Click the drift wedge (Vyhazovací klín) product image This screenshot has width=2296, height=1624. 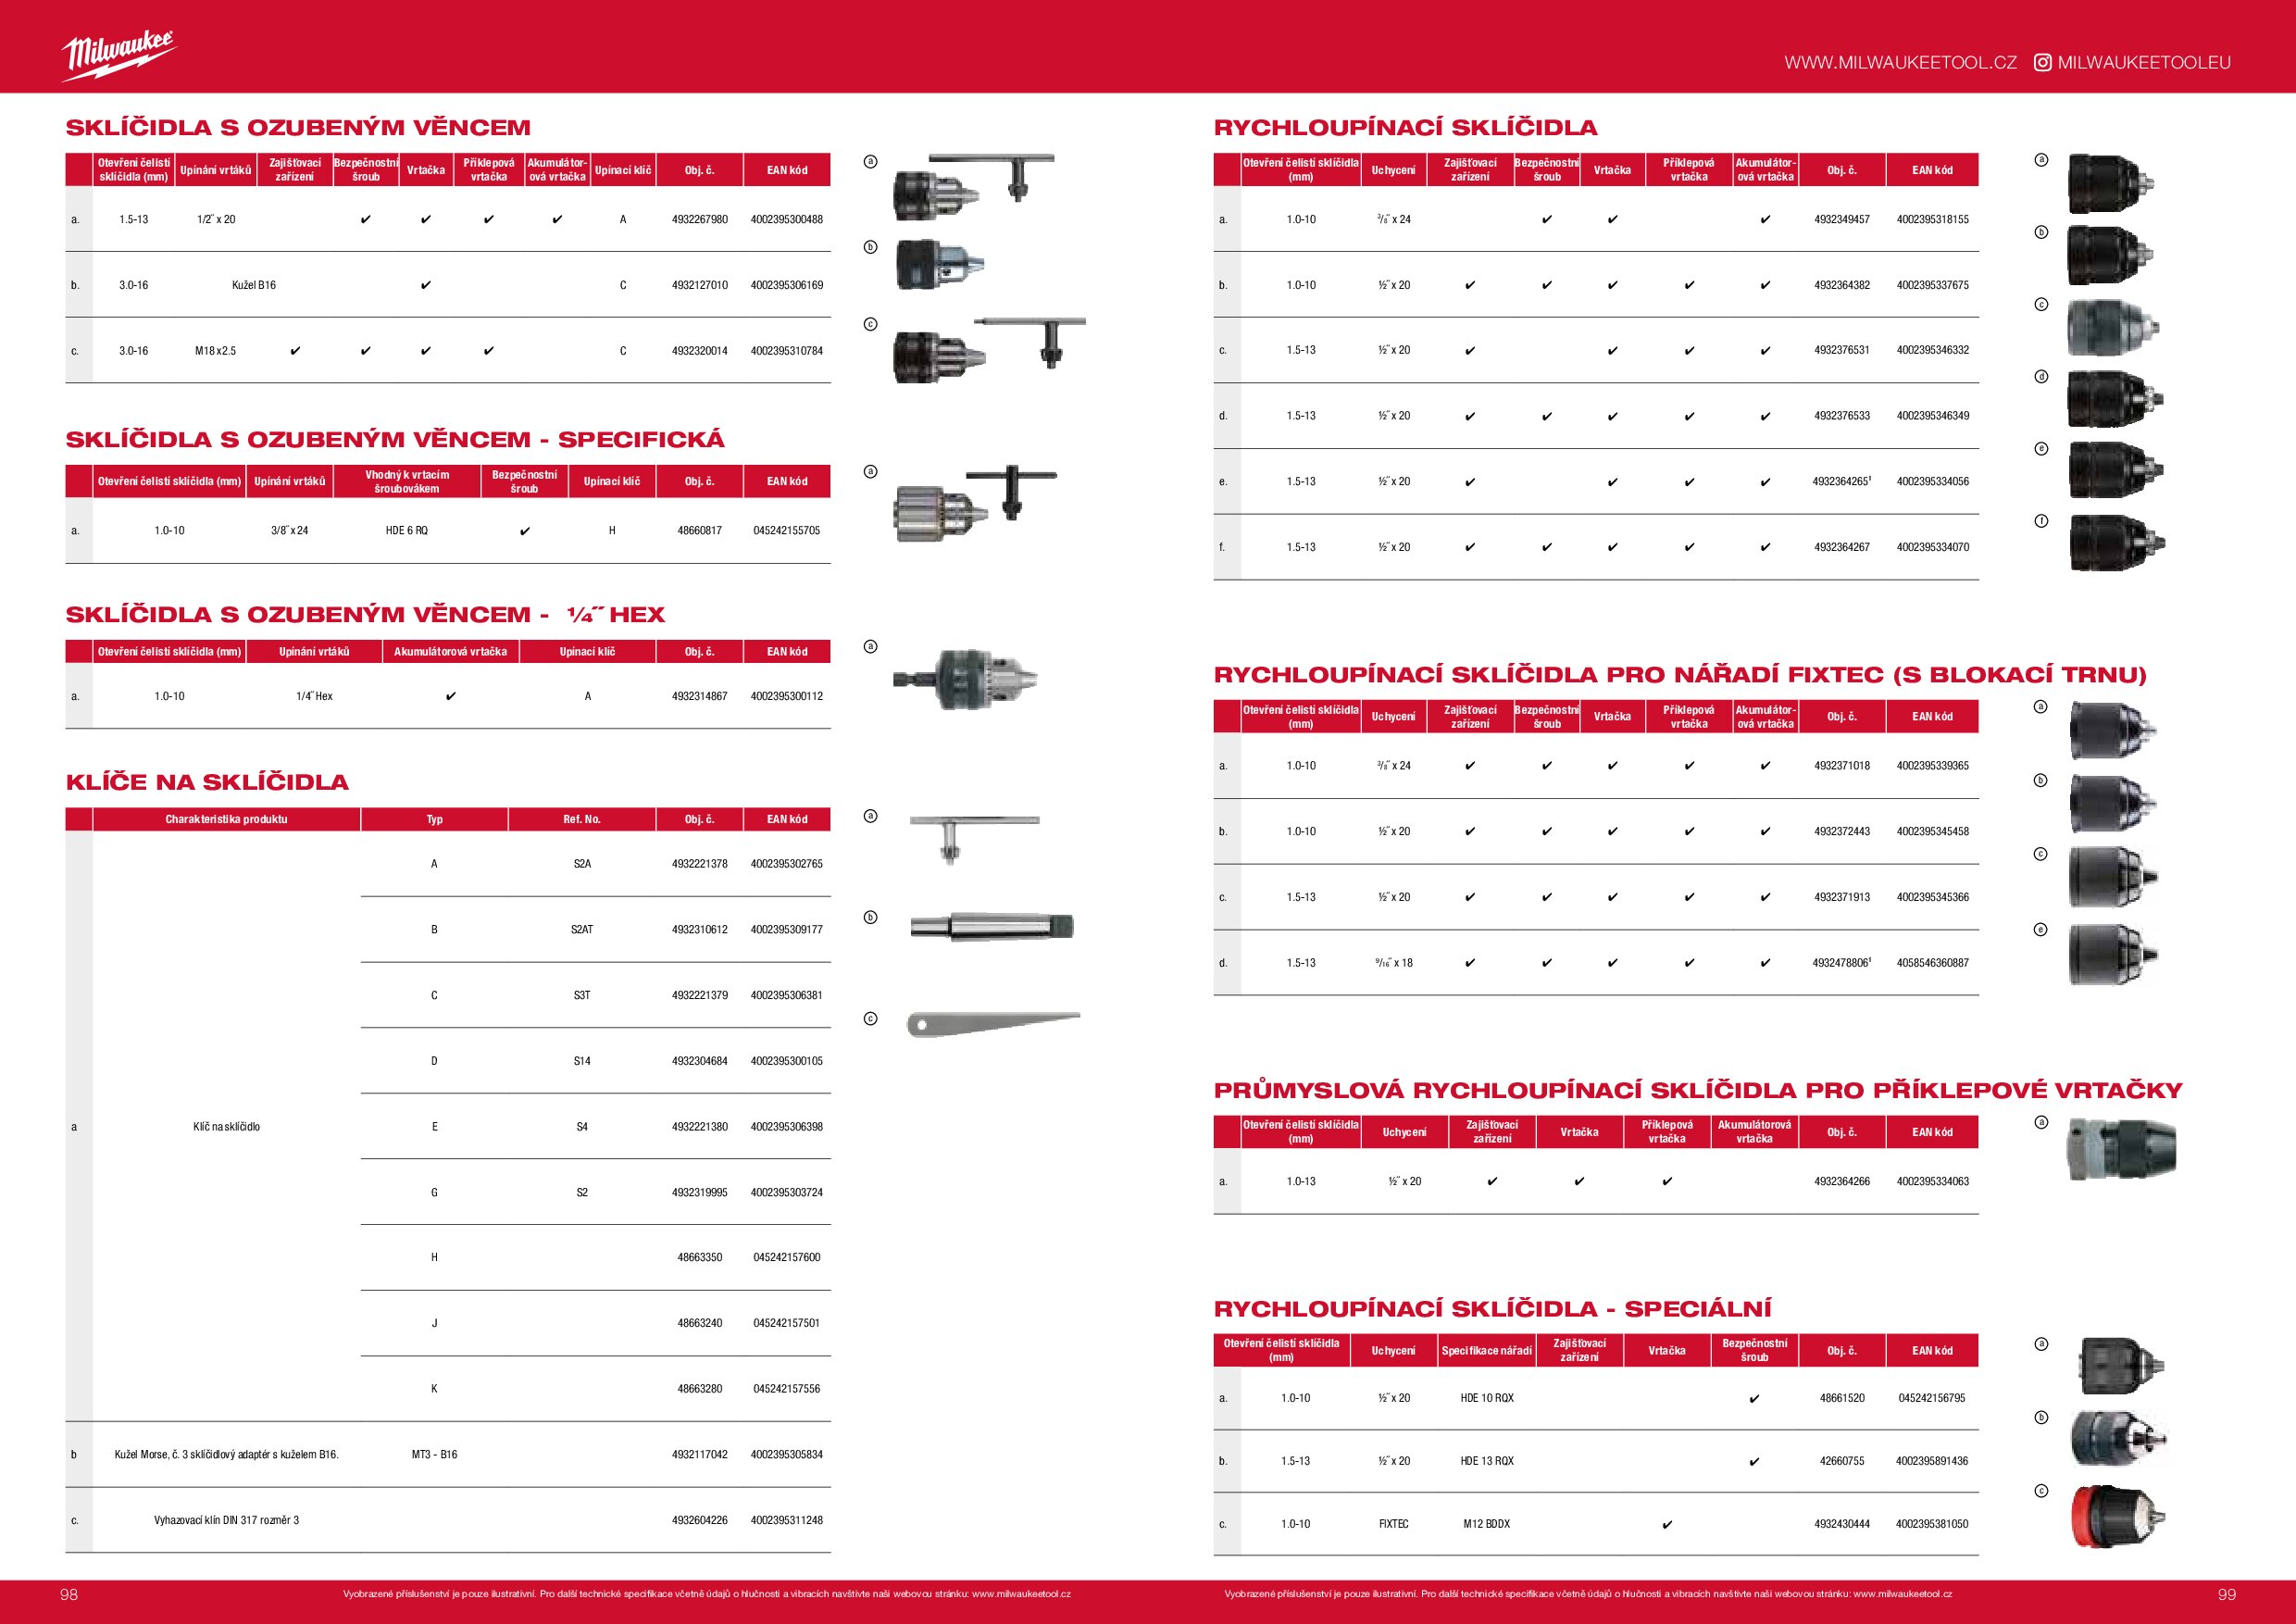point(993,1024)
